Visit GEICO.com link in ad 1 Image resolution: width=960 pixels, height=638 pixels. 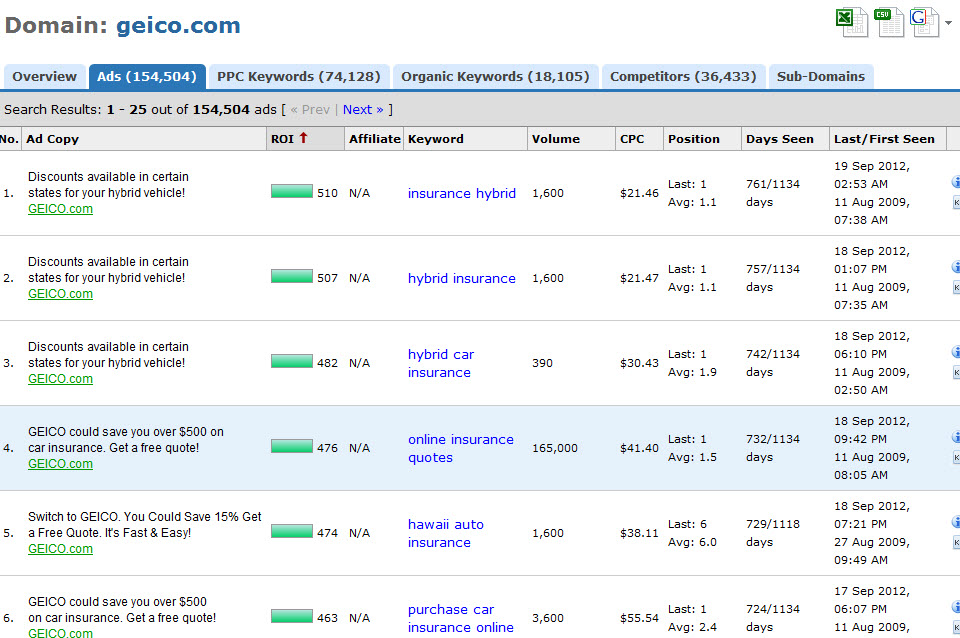click(61, 209)
